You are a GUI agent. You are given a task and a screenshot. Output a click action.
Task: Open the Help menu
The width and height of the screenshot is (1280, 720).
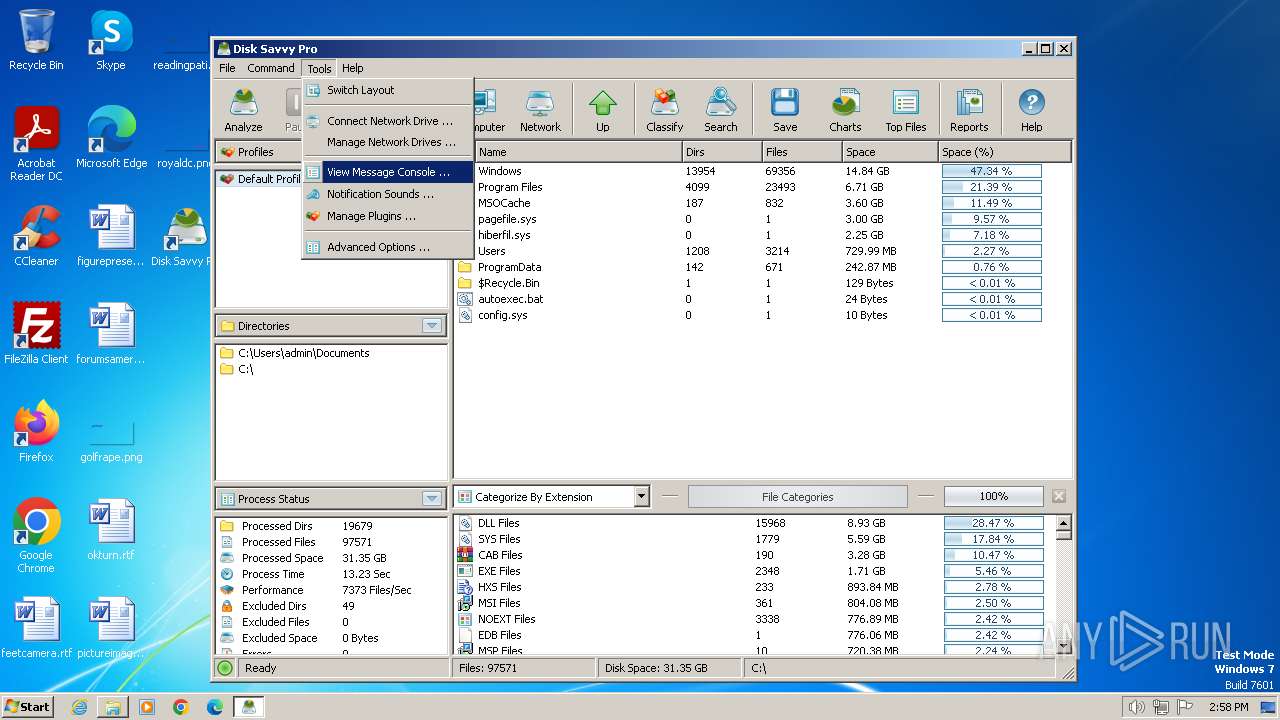pyautogui.click(x=352, y=68)
